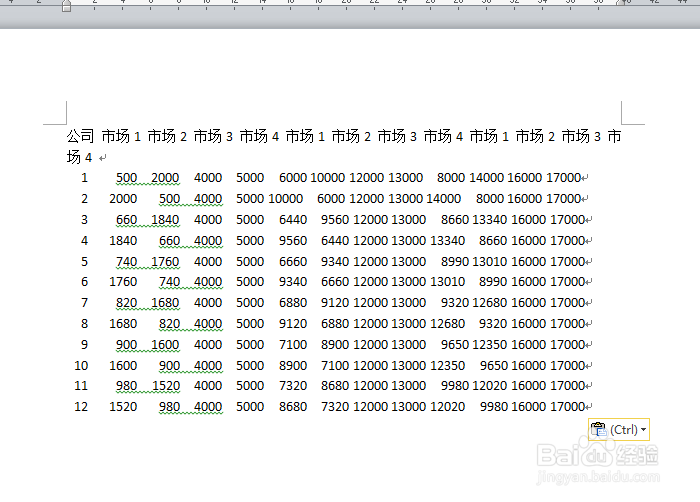Screen dimensions: 700x502
Task: Click value 9560 in row 4
Action: (x=293, y=241)
